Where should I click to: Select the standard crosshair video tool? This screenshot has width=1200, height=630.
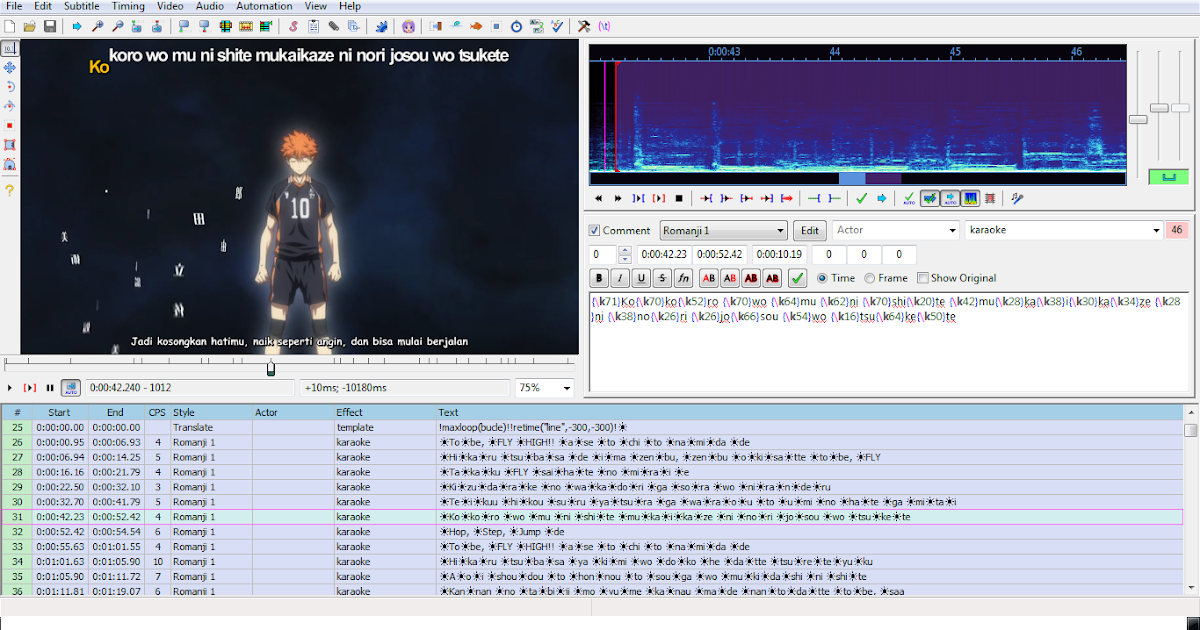pos(10,48)
